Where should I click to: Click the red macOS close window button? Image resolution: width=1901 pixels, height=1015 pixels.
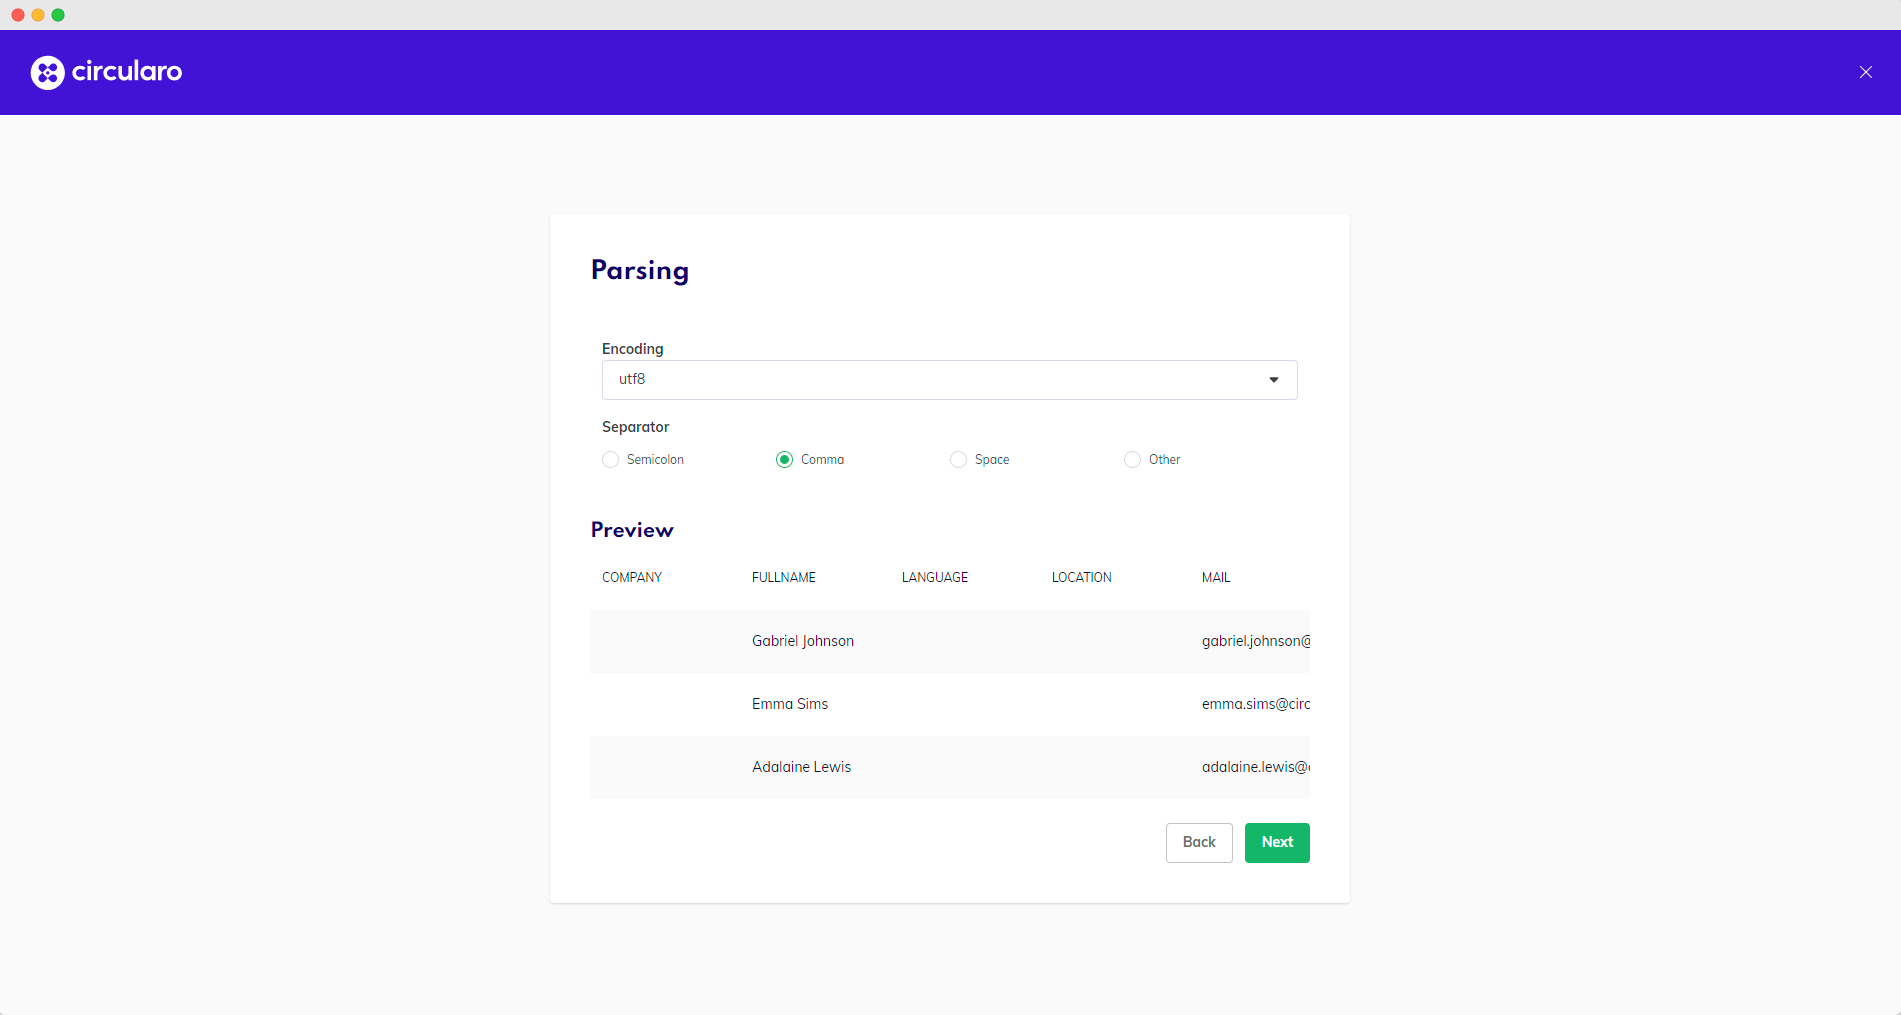[x=18, y=15]
